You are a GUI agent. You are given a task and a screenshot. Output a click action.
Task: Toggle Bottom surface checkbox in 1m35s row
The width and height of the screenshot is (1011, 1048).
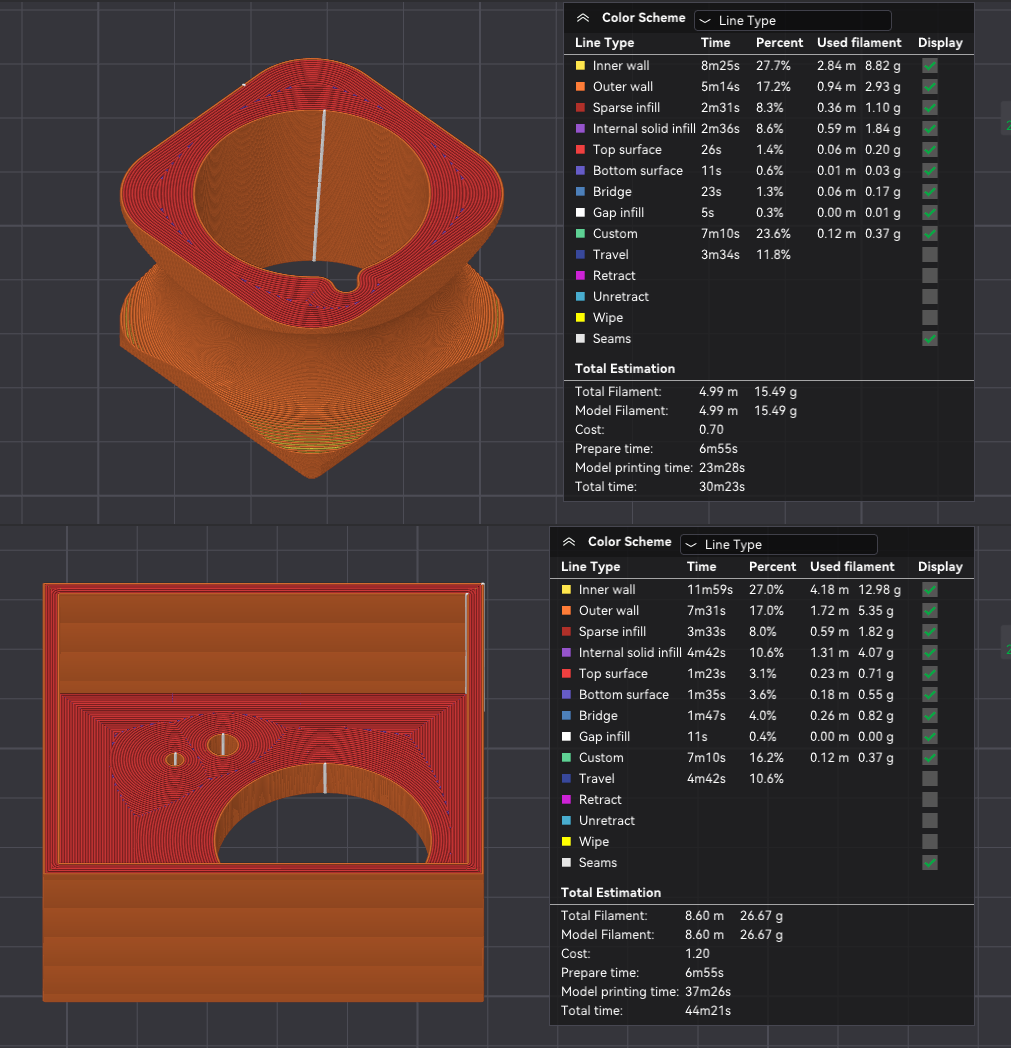click(x=929, y=694)
